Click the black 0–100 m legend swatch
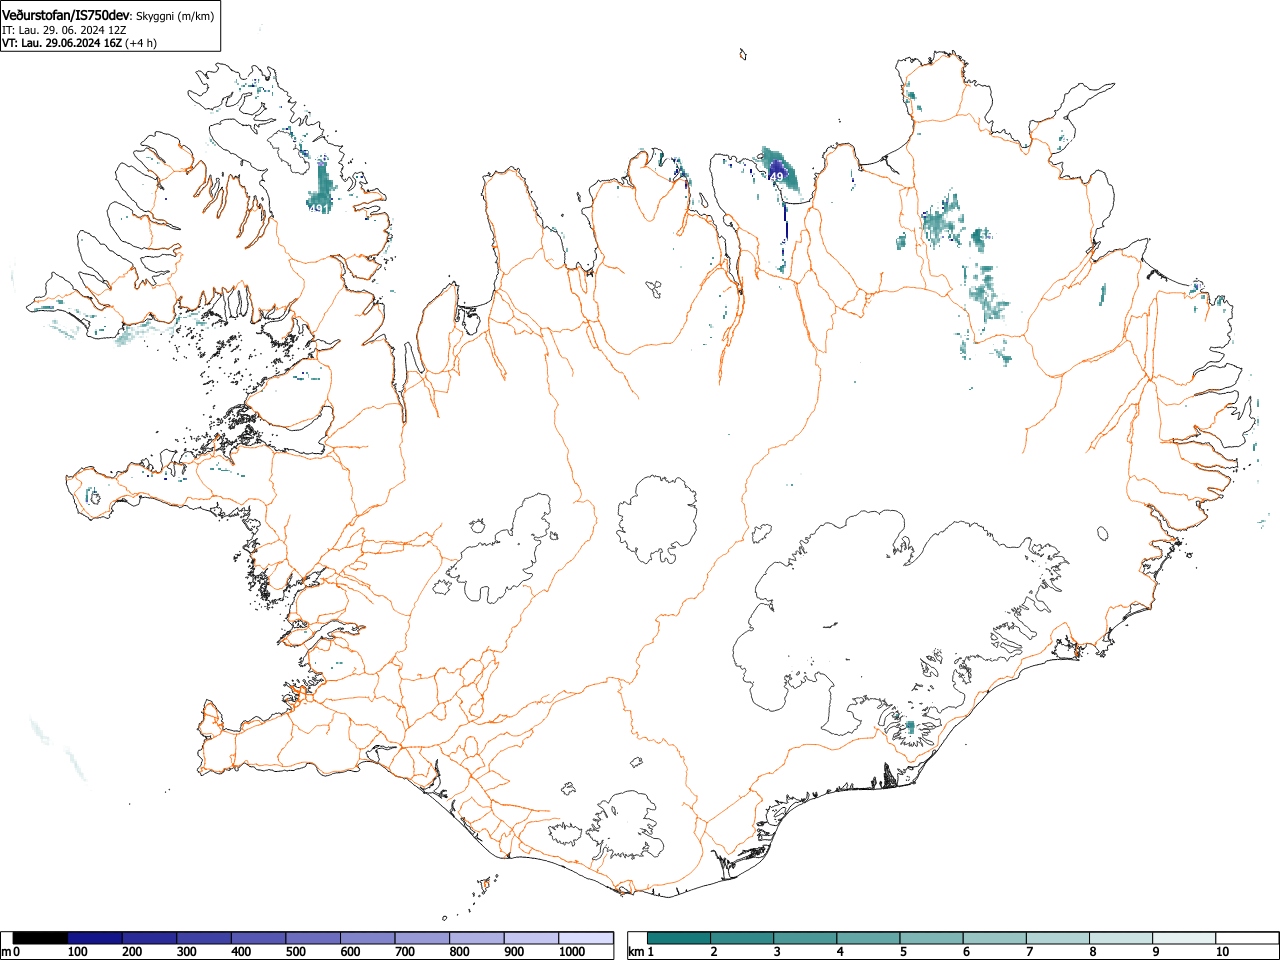The image size is (1280, 960). click(x=40, y=938)
